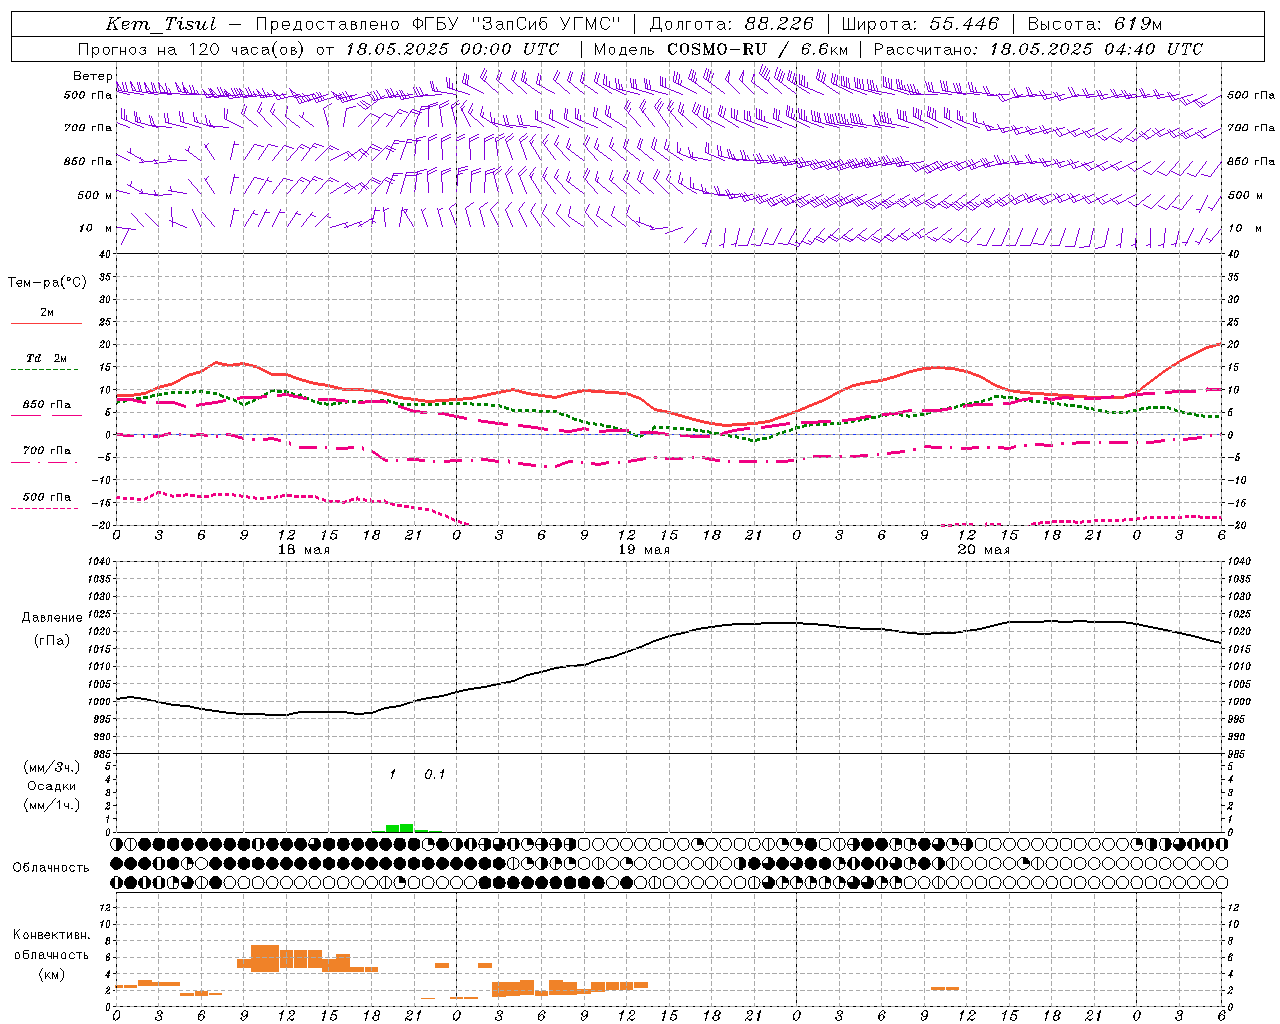Click the solid line sample under 2м legend

(46, 324)
